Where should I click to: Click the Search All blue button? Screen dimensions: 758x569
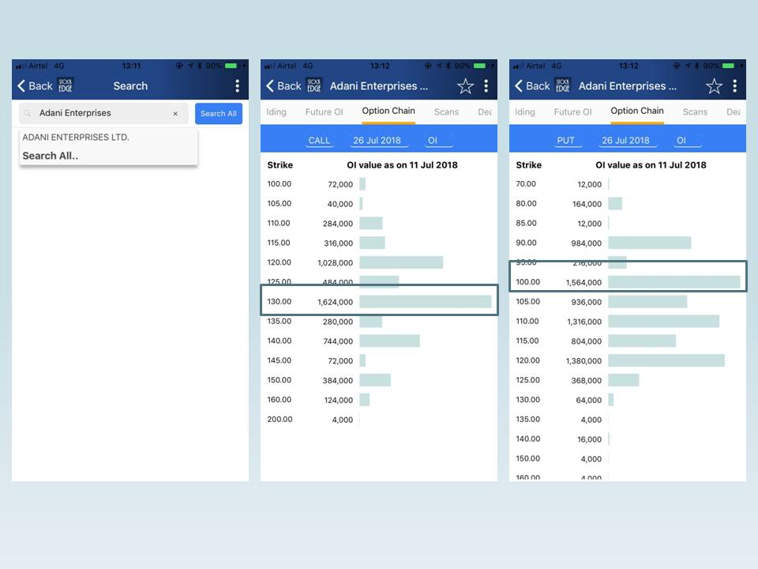pos(219,114)
